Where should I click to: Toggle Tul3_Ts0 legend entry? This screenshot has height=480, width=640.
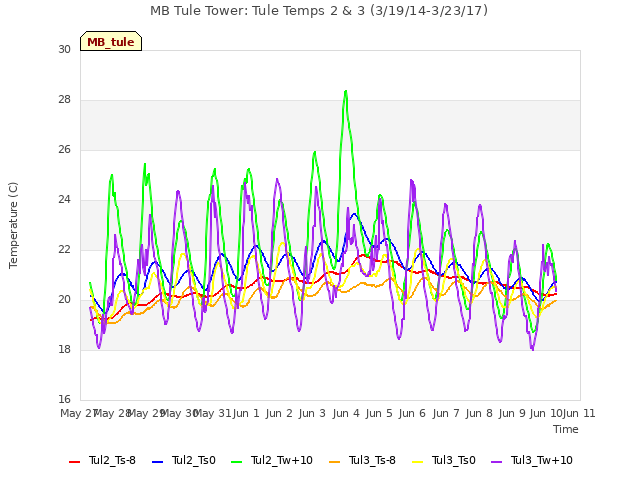tap(444, 460)
